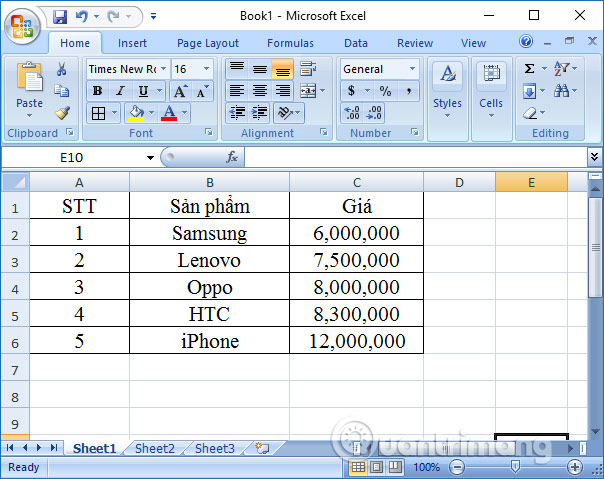The image size is (604, 479).
Task: Increase indent in the Alignment group
Action: click(260, 113)
